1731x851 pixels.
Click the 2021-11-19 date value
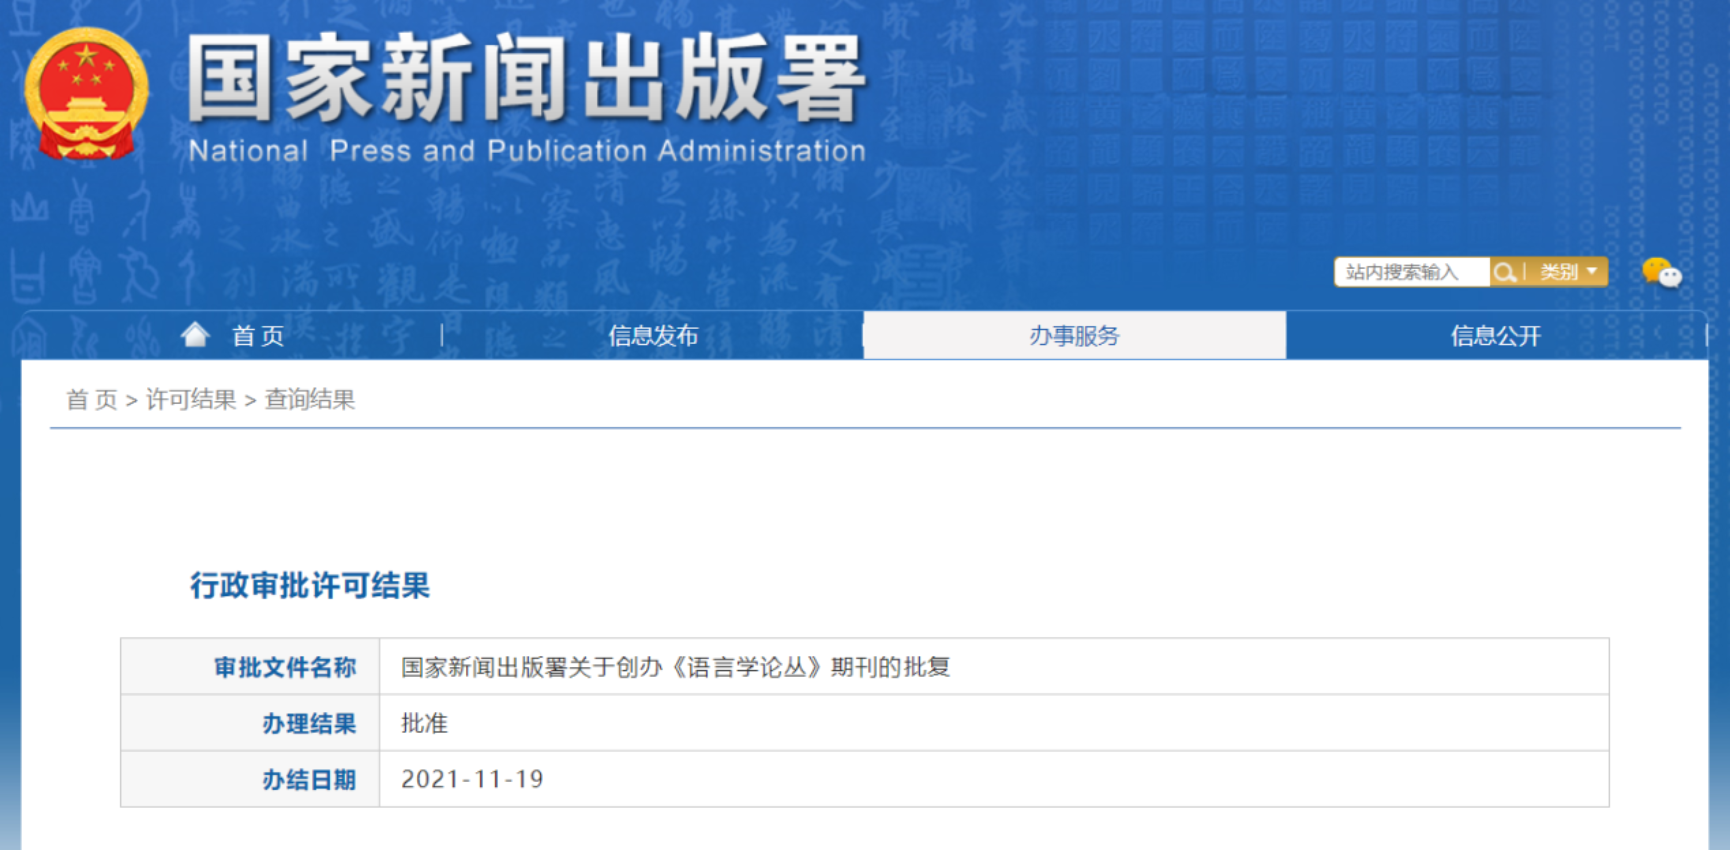[472, 779]
